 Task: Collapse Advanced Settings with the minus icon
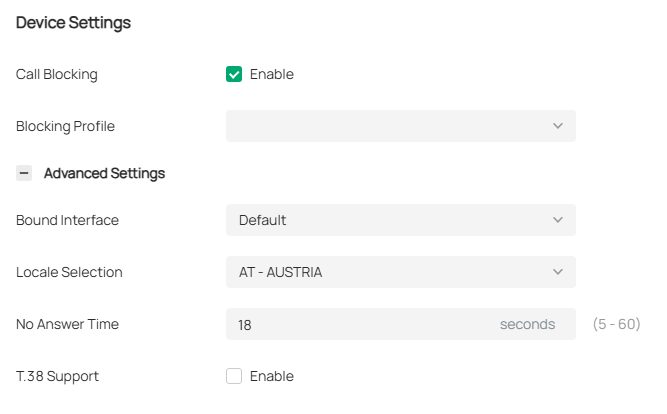(x=25, y=173)
